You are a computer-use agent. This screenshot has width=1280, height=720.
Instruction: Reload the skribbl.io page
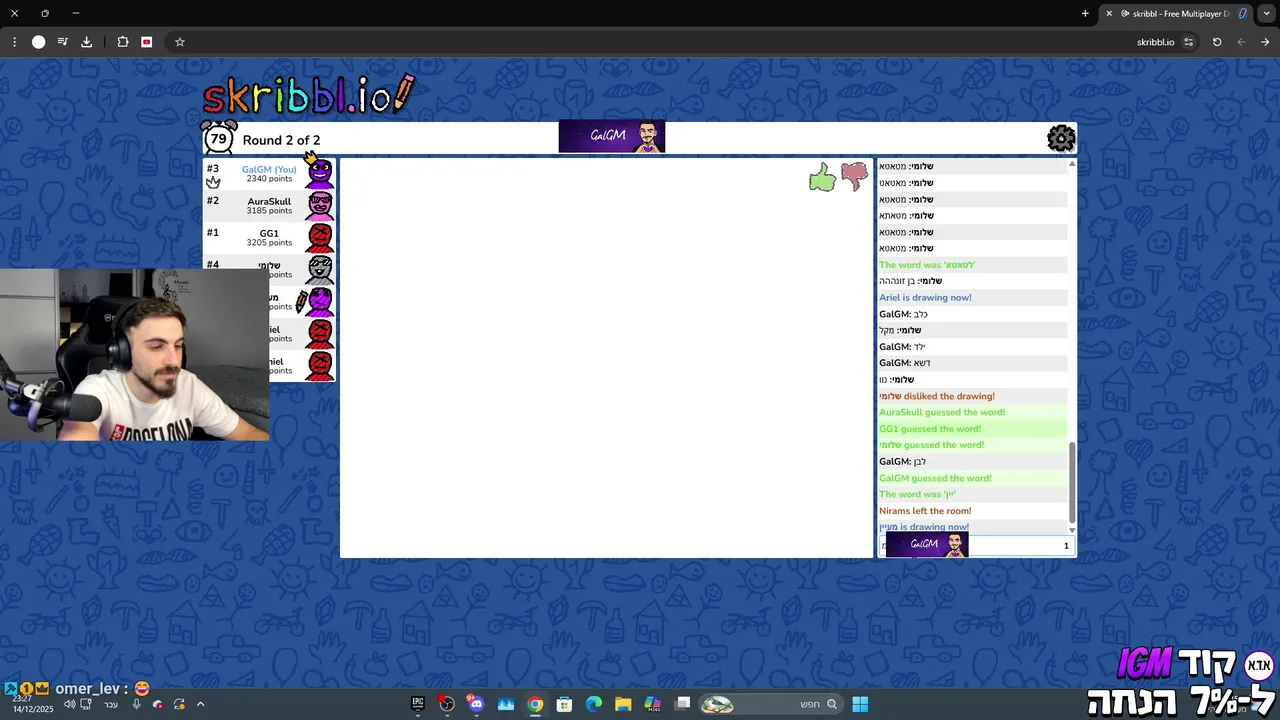tap(1217, 42)
